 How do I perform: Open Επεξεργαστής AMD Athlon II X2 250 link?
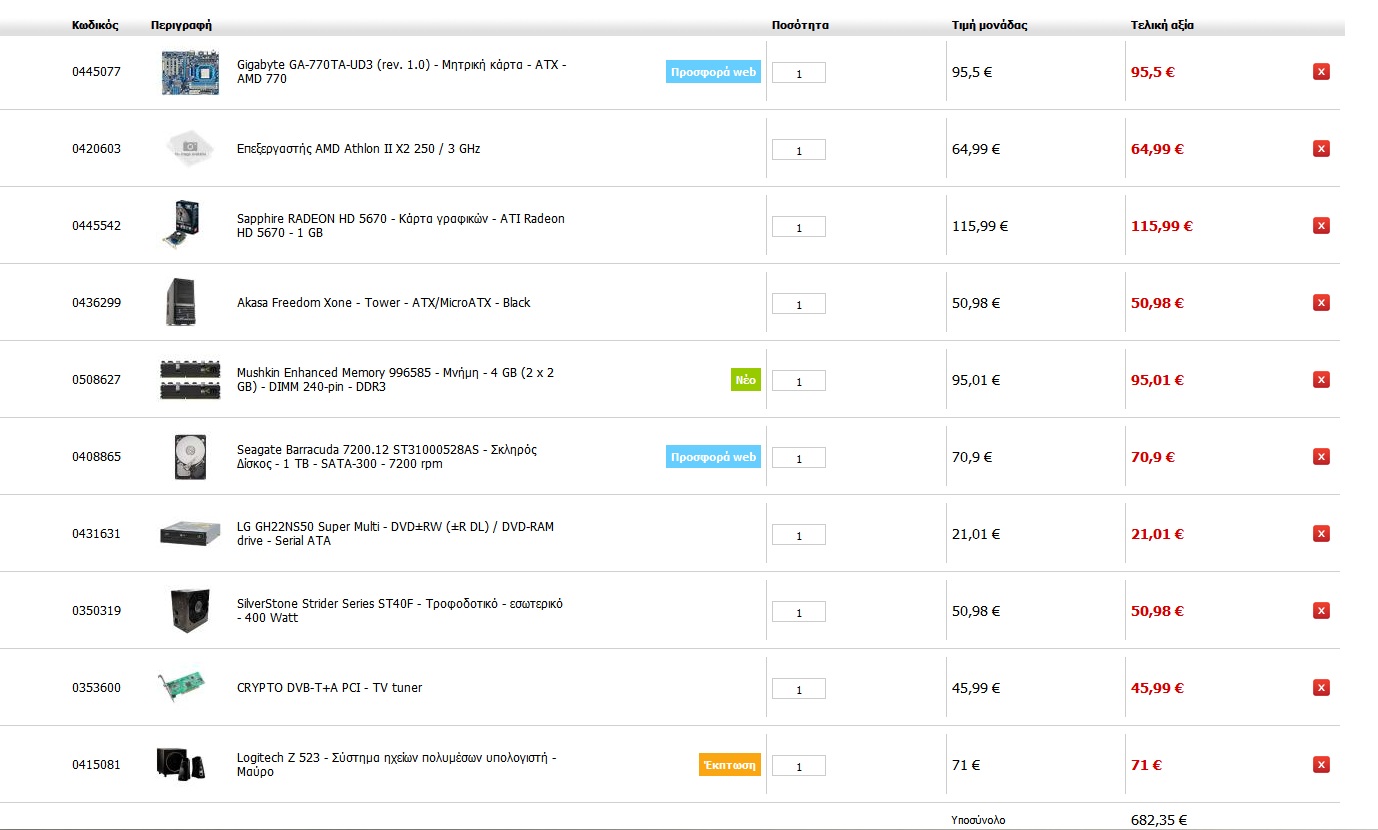tap(359, 149)
